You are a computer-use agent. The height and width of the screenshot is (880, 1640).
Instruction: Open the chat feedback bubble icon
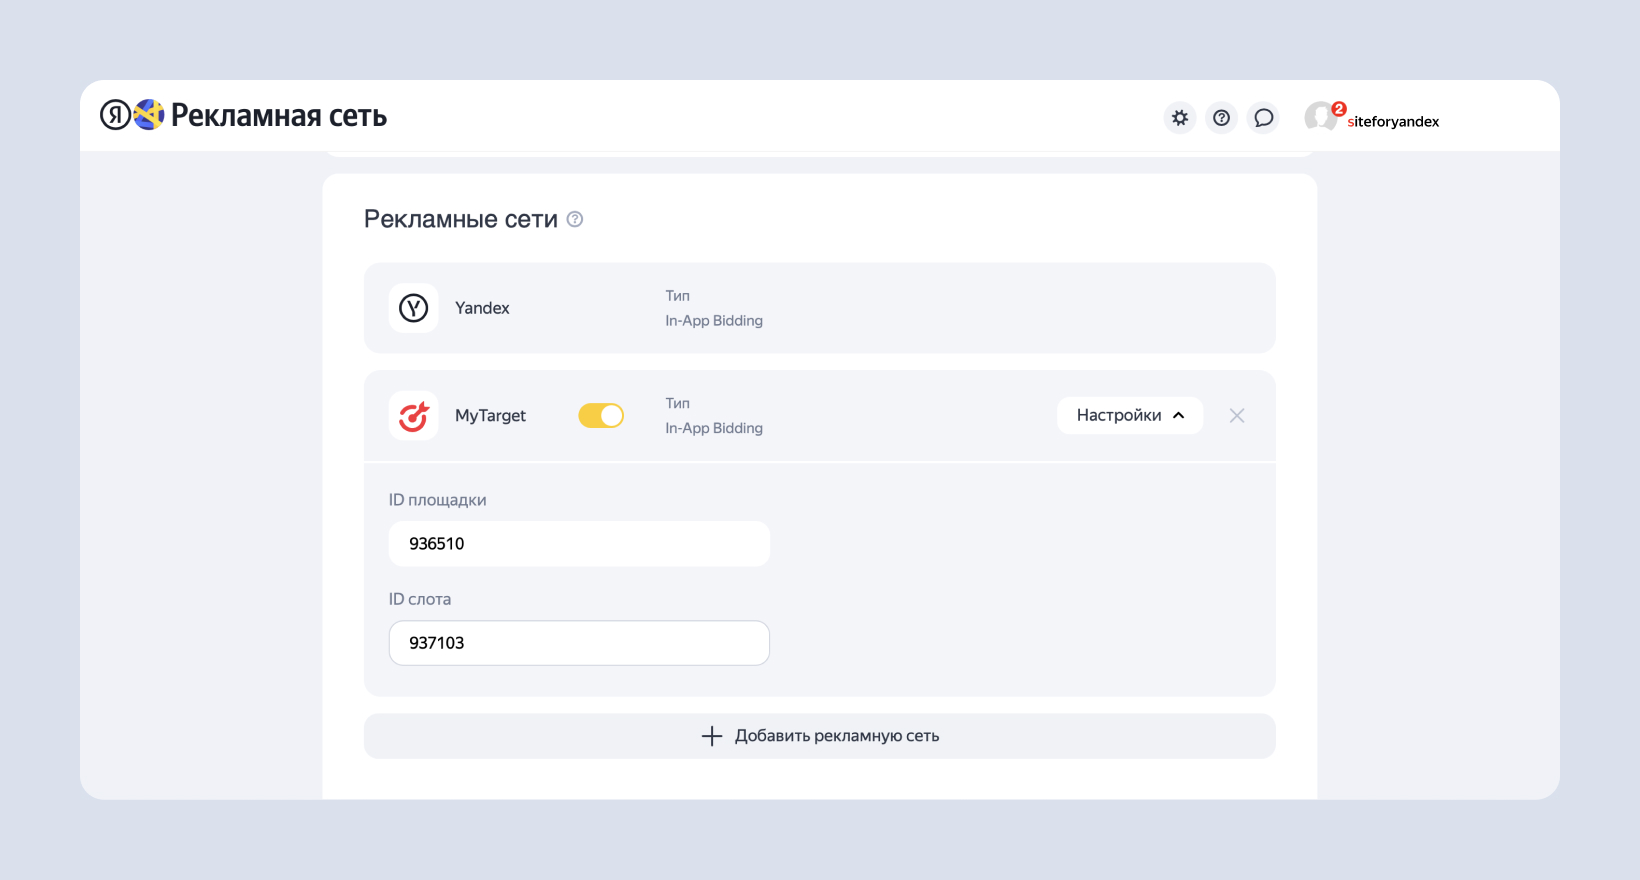[x=1263, y=118]
